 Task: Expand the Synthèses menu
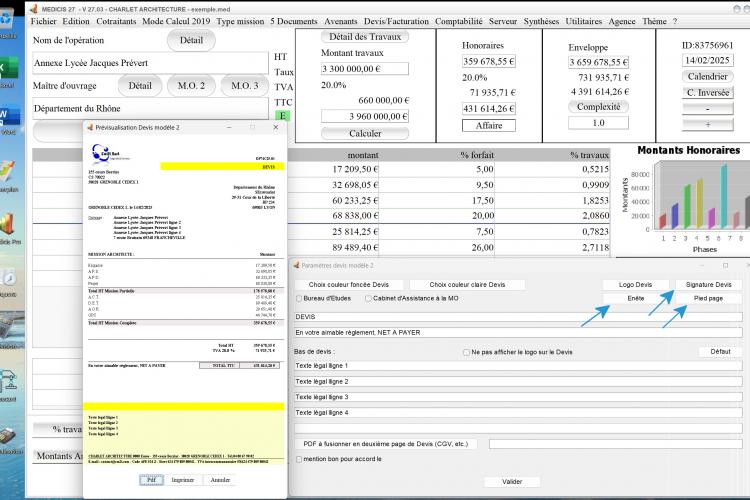tap(541, 22)
